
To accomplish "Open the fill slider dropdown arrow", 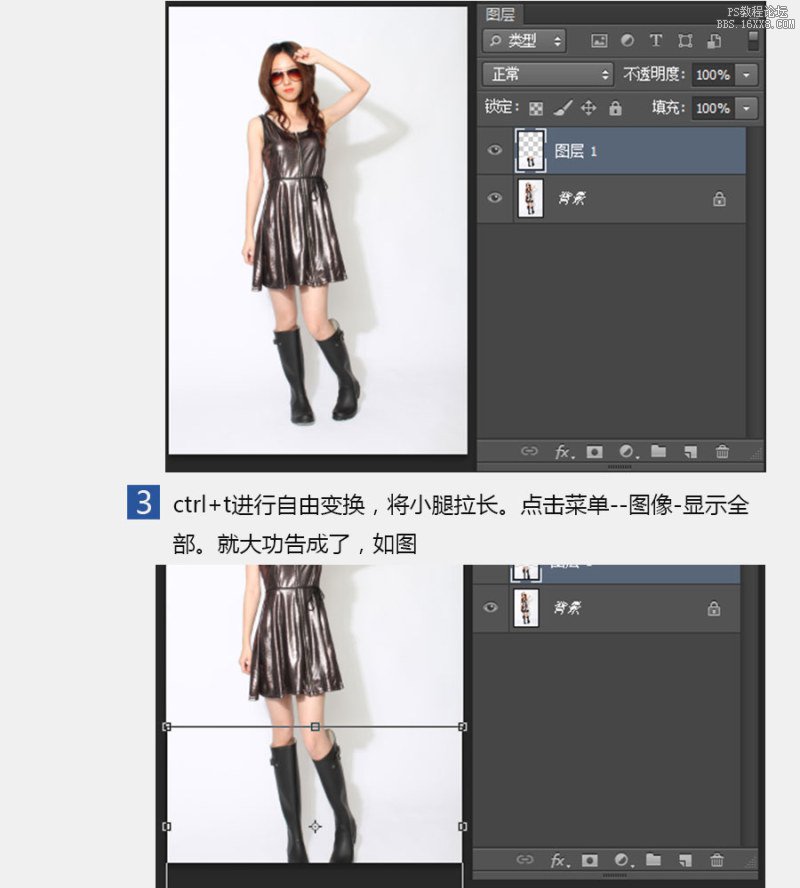I will click(746, 108).
